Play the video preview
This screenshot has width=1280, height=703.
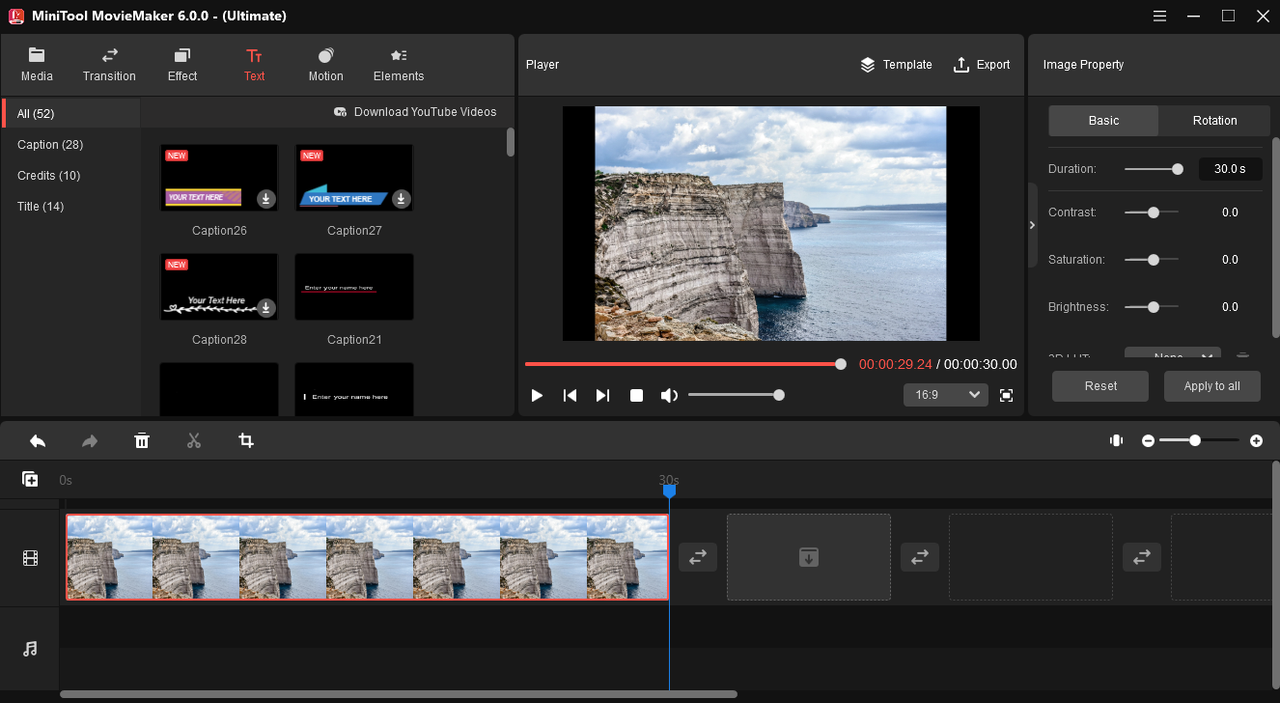point(537,395)
